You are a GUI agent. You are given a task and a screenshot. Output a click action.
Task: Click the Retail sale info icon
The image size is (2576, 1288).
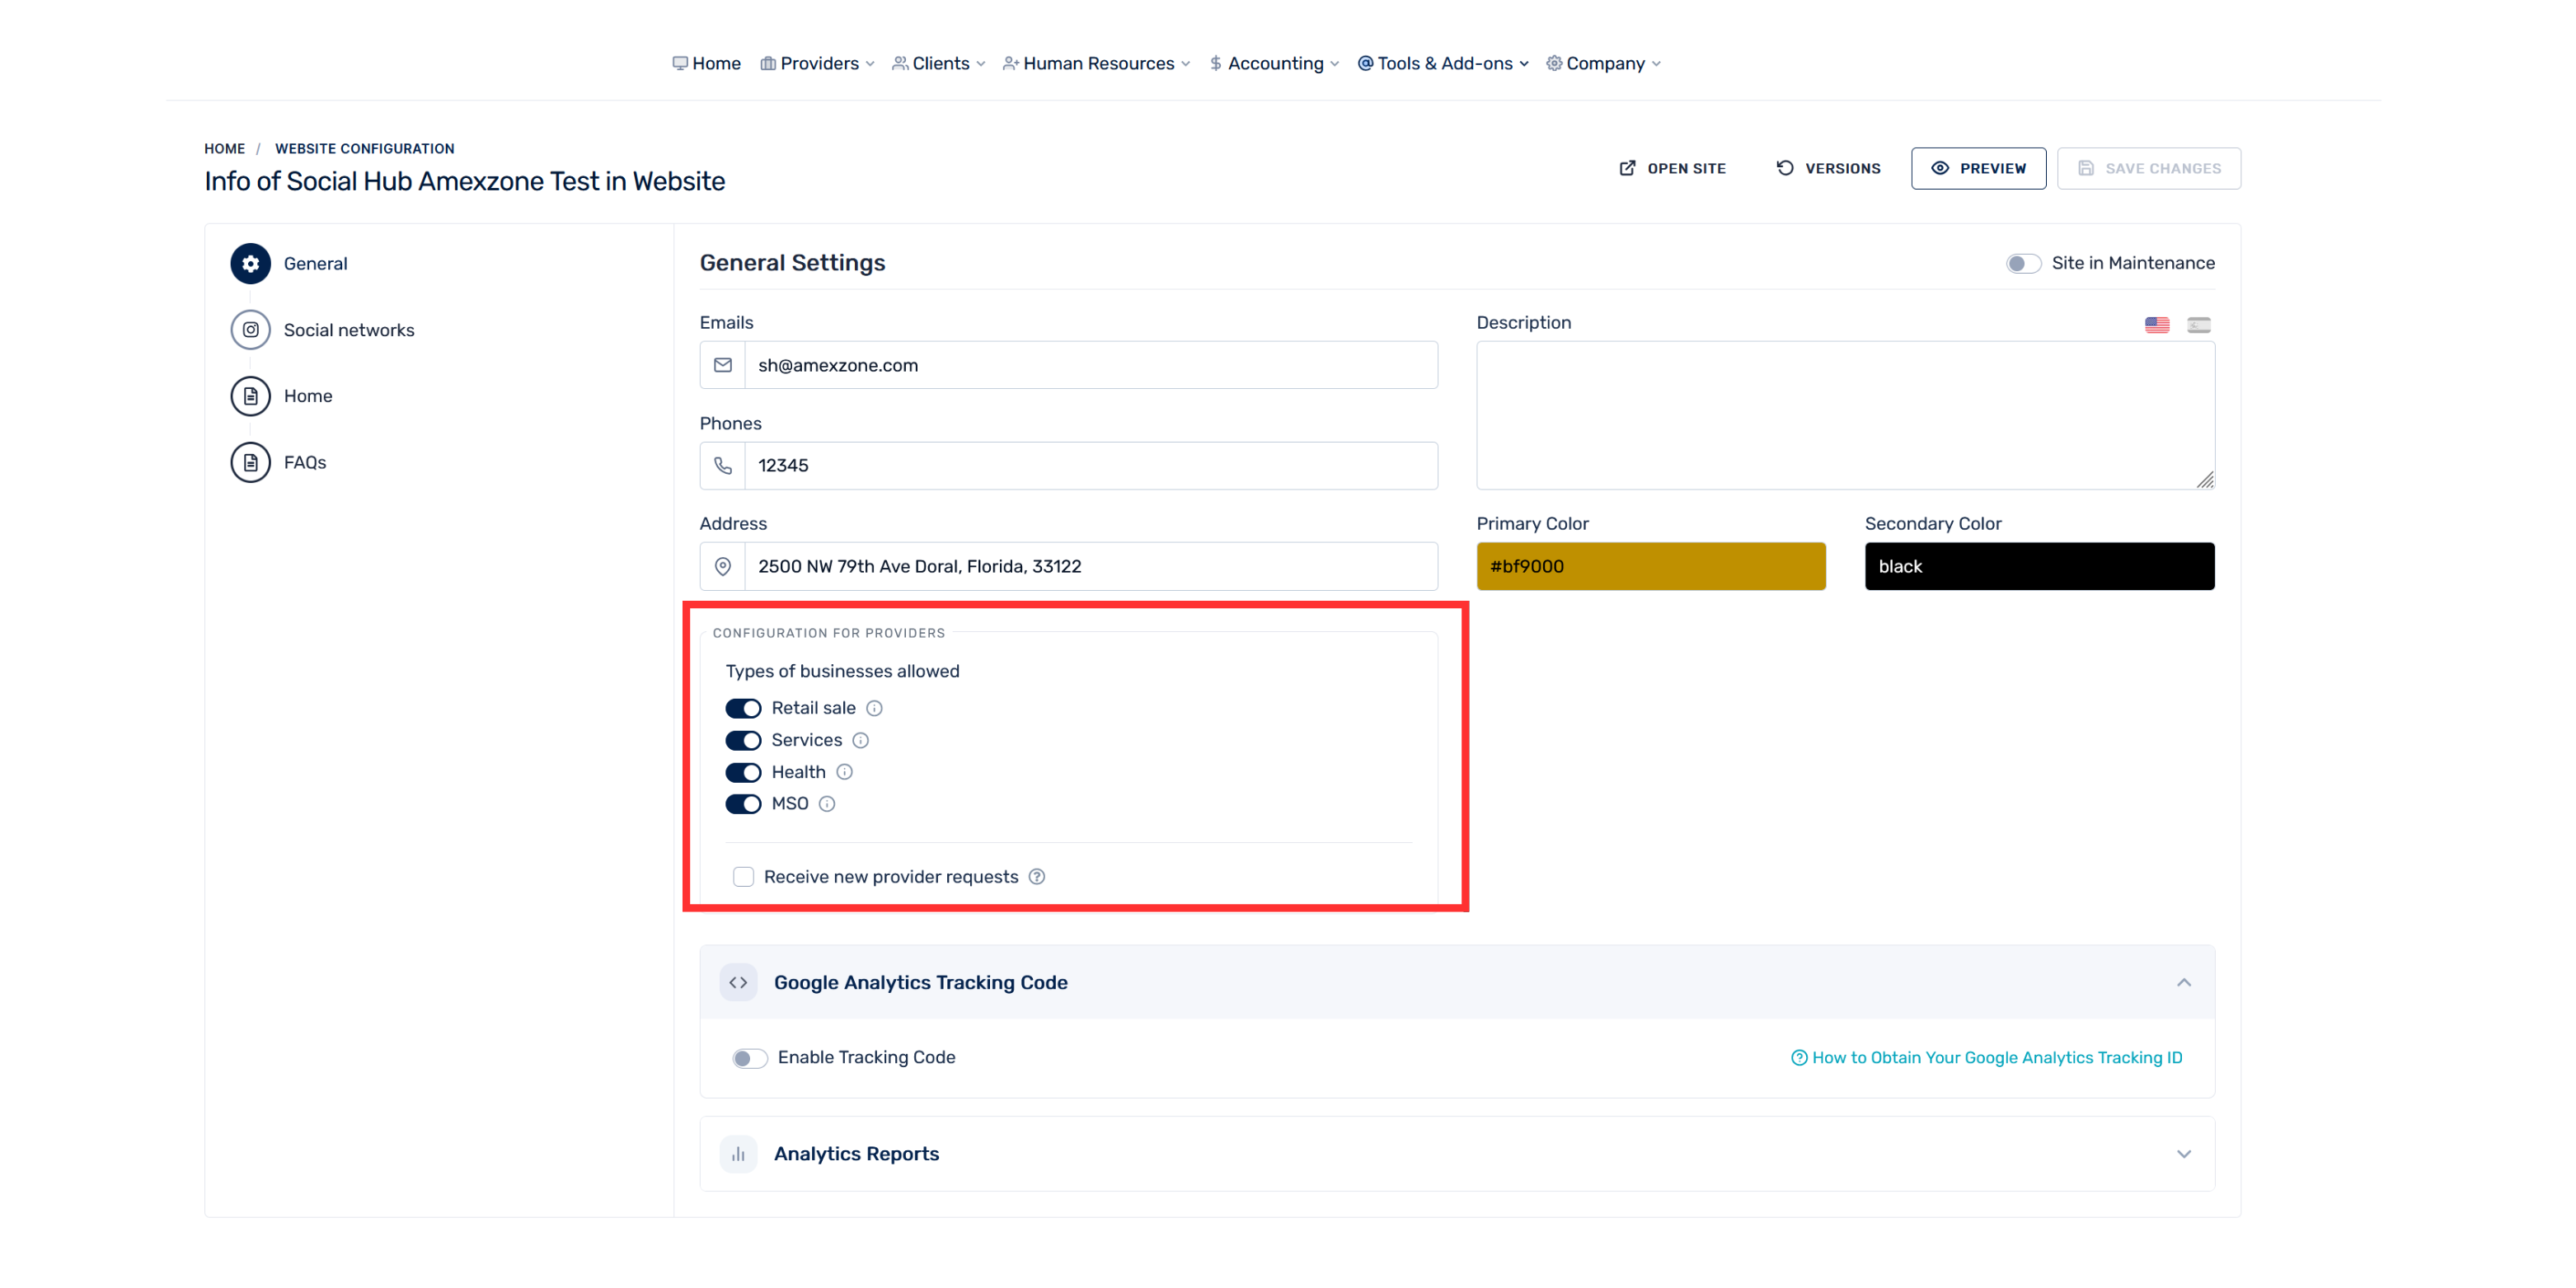[874, 708]
